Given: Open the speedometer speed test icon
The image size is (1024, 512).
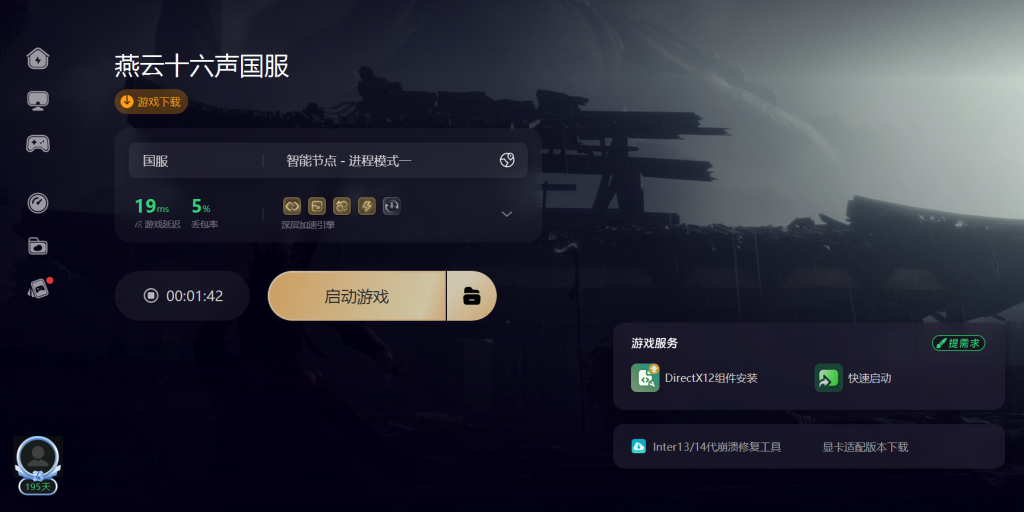Looking at the screenshot, I should pos(38,203).
